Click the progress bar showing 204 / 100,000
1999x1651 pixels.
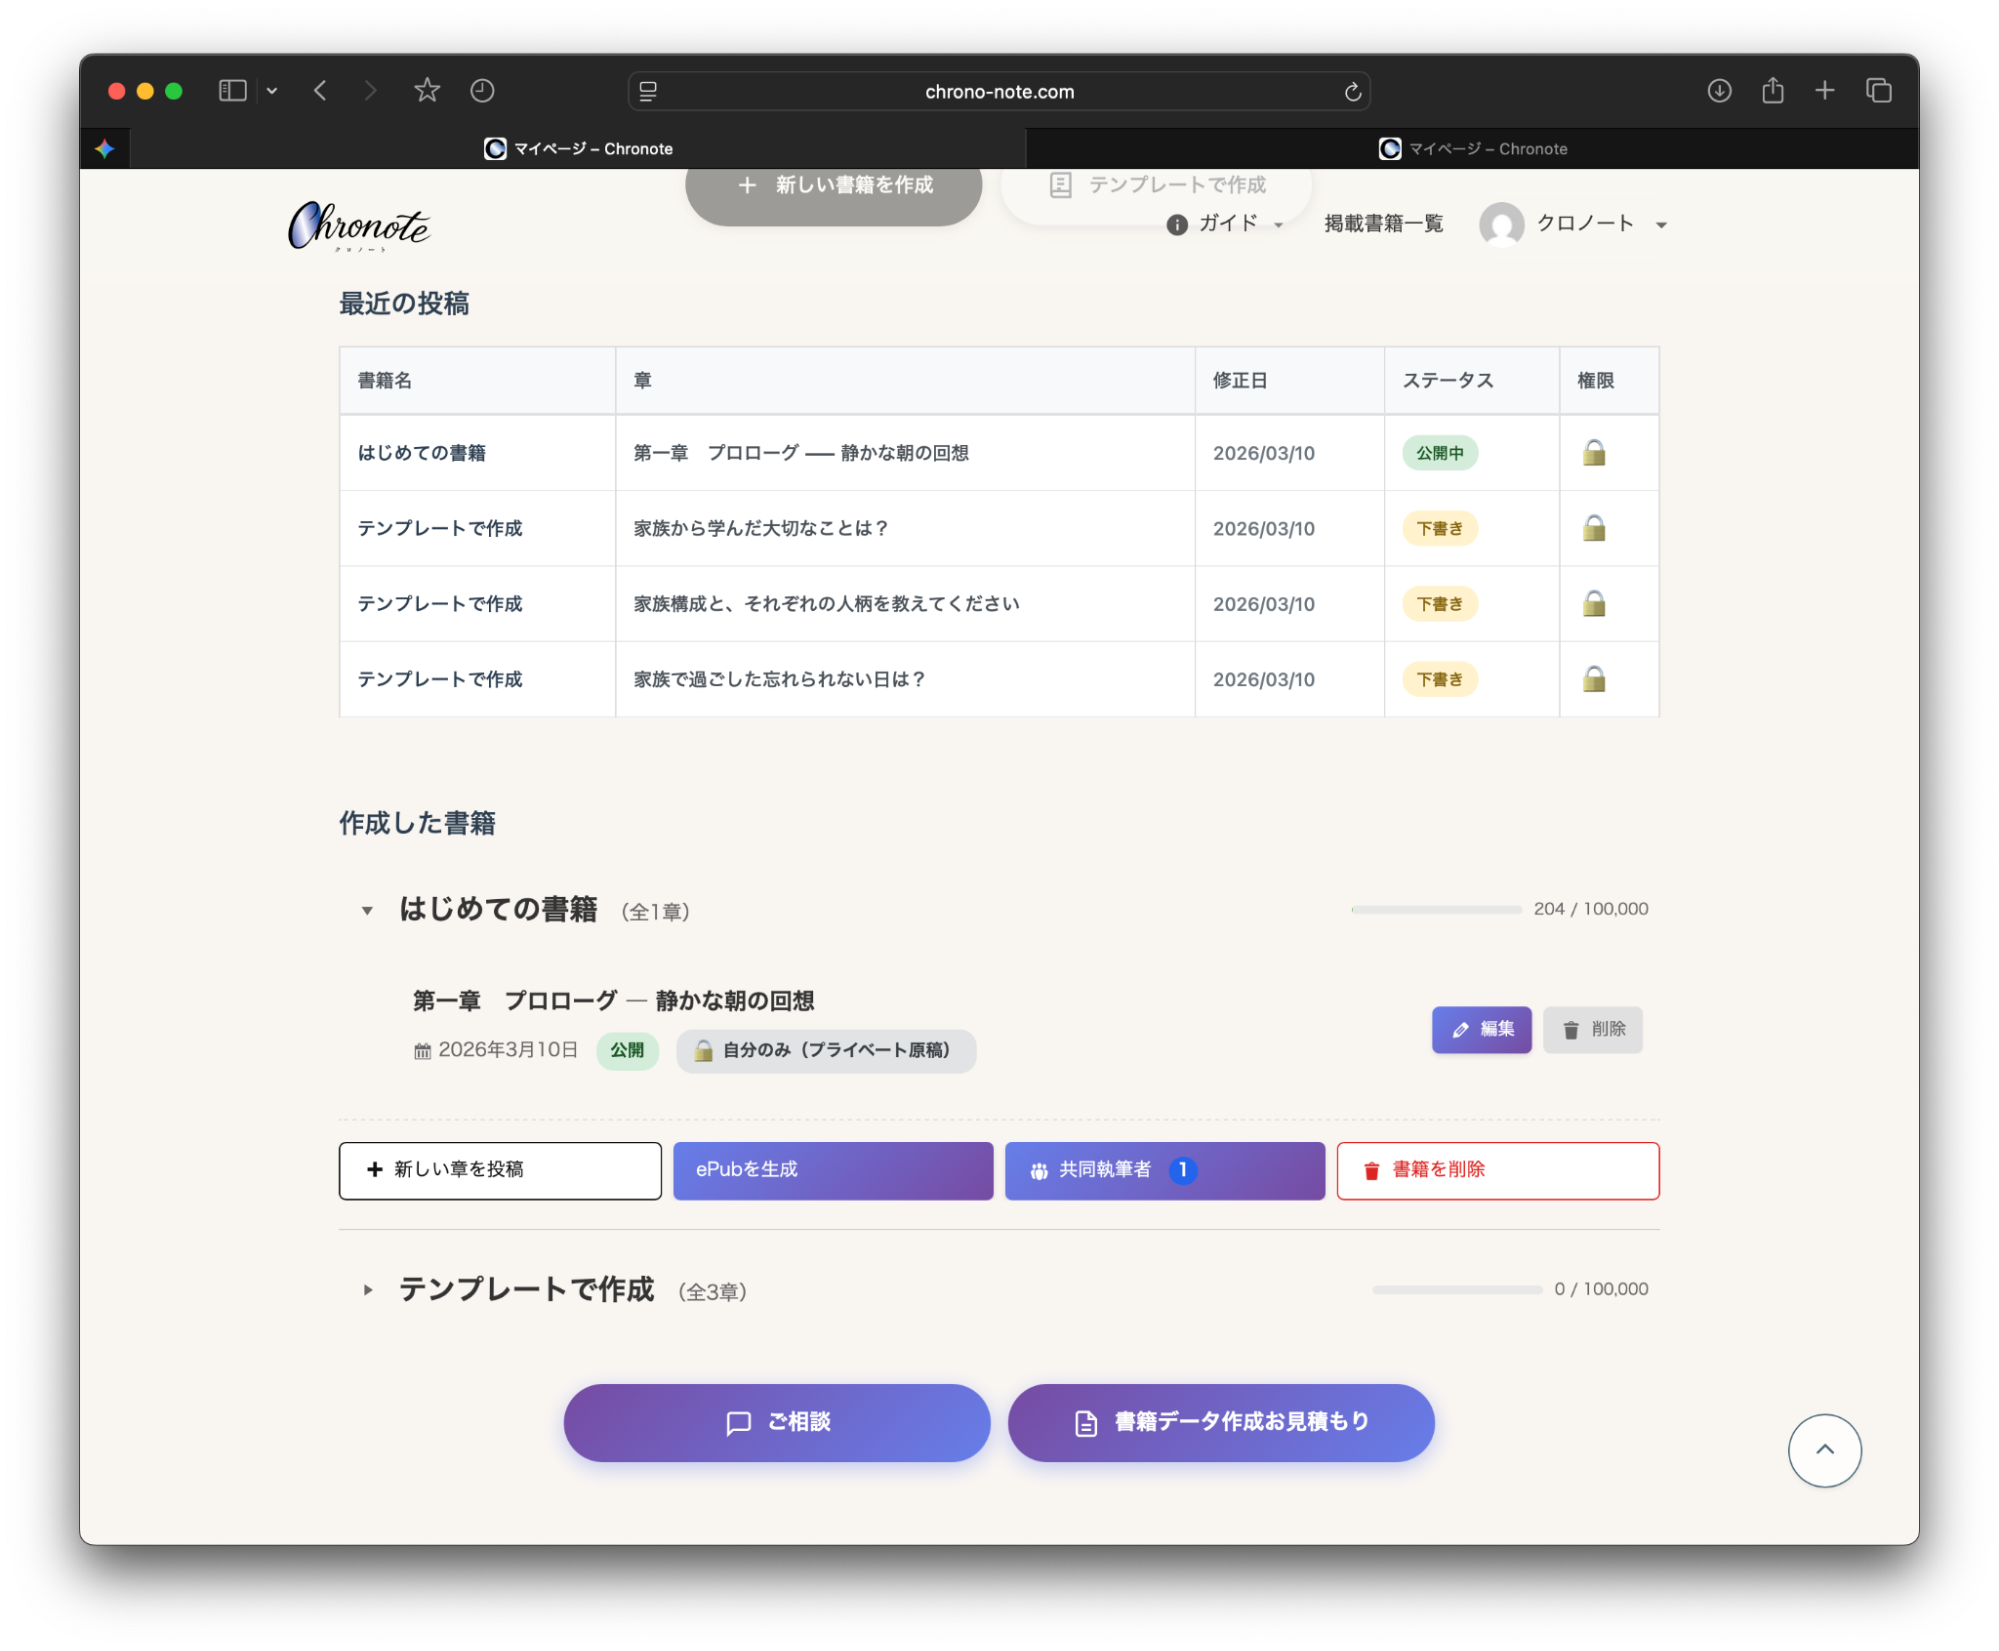(1435, 909)
